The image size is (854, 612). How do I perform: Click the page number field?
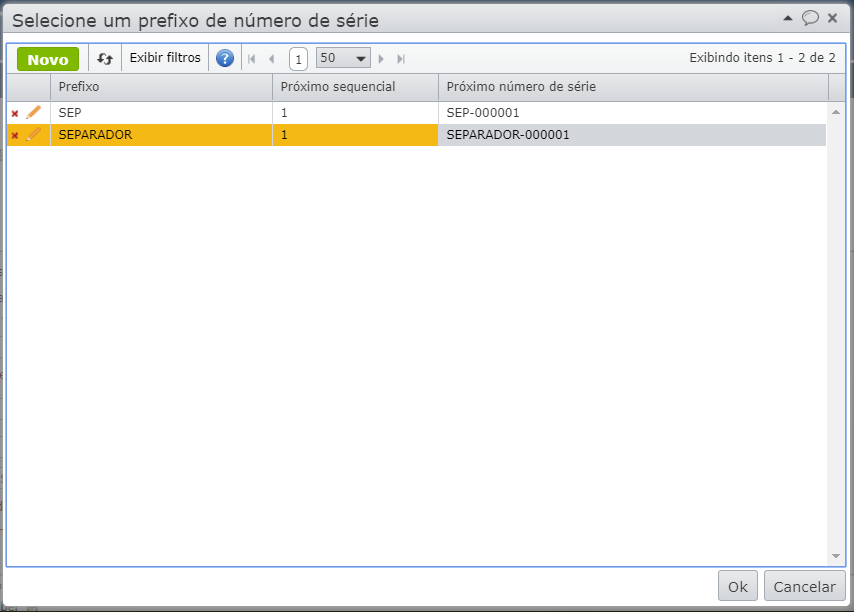(x=298, y=59)
